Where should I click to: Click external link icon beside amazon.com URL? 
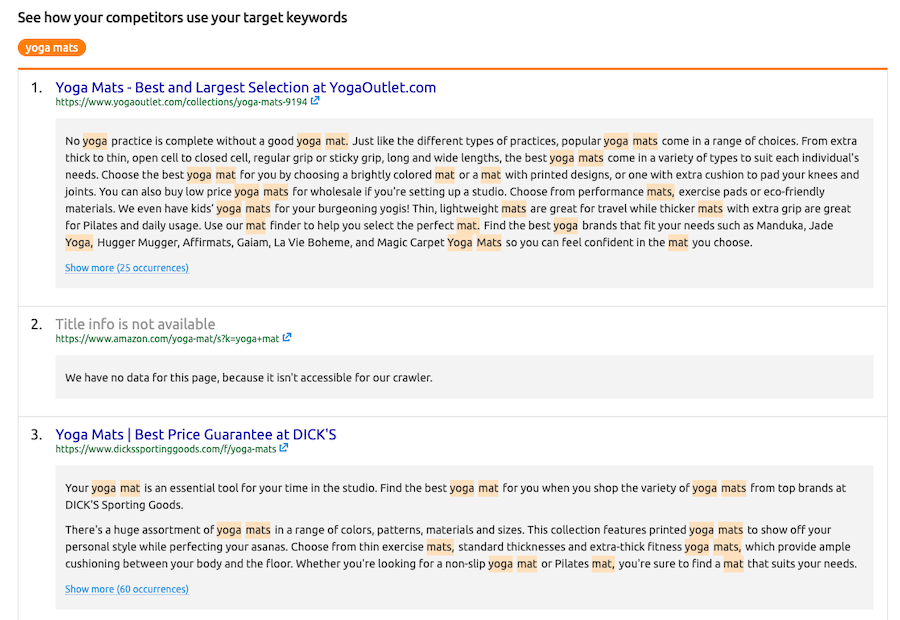(287, 338)
